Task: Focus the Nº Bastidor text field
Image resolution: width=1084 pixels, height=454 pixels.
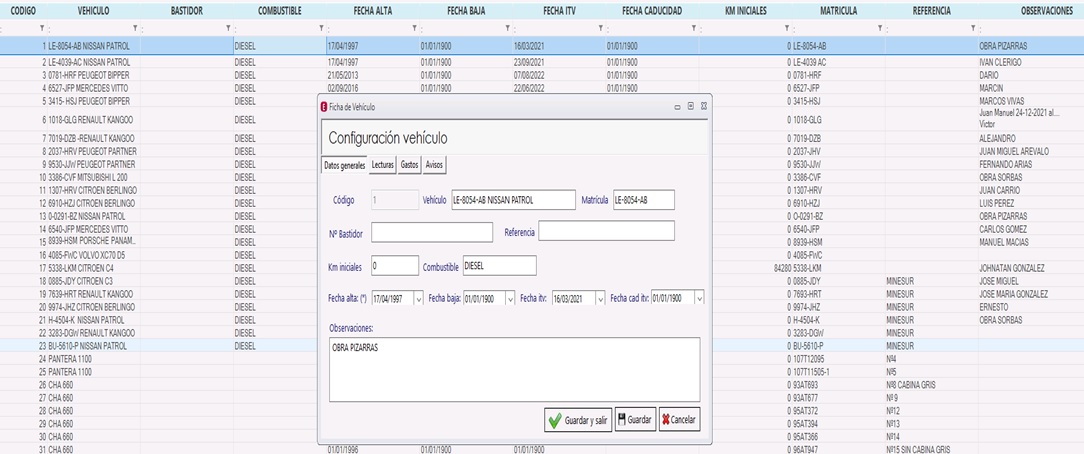Action: click(x=432, y=232)
